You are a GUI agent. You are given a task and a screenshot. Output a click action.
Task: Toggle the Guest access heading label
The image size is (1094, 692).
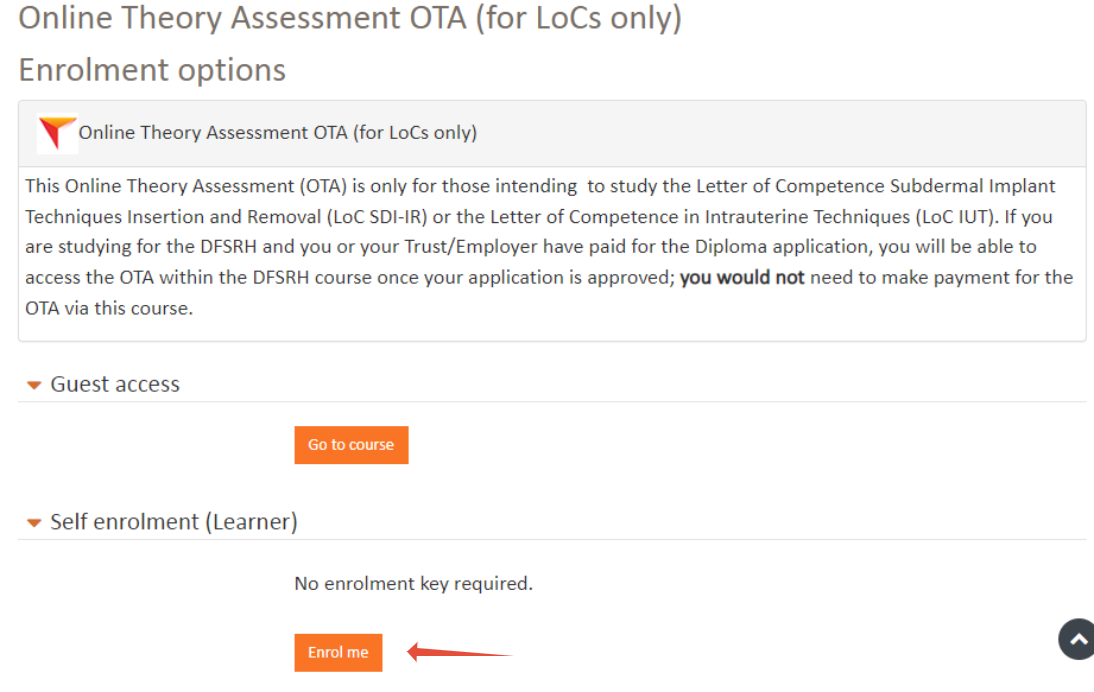click(115, 384)
